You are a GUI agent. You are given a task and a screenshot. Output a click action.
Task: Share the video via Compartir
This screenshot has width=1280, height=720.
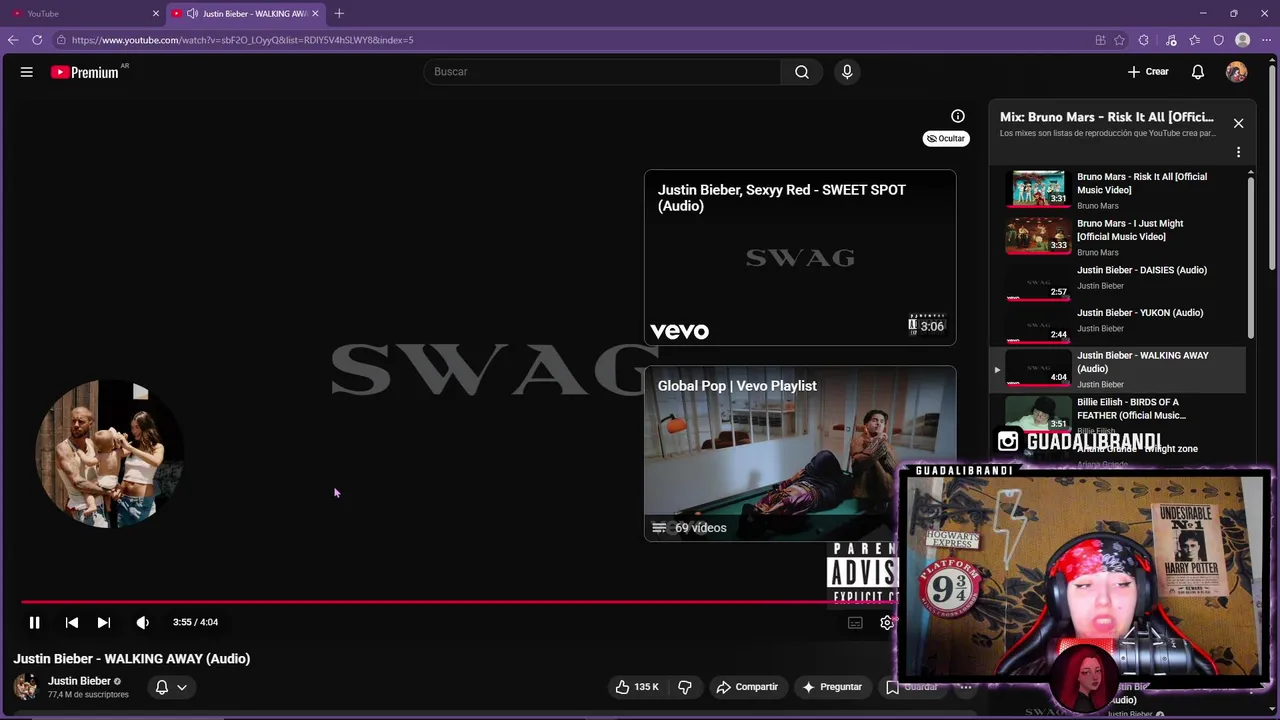pos(747,687)
